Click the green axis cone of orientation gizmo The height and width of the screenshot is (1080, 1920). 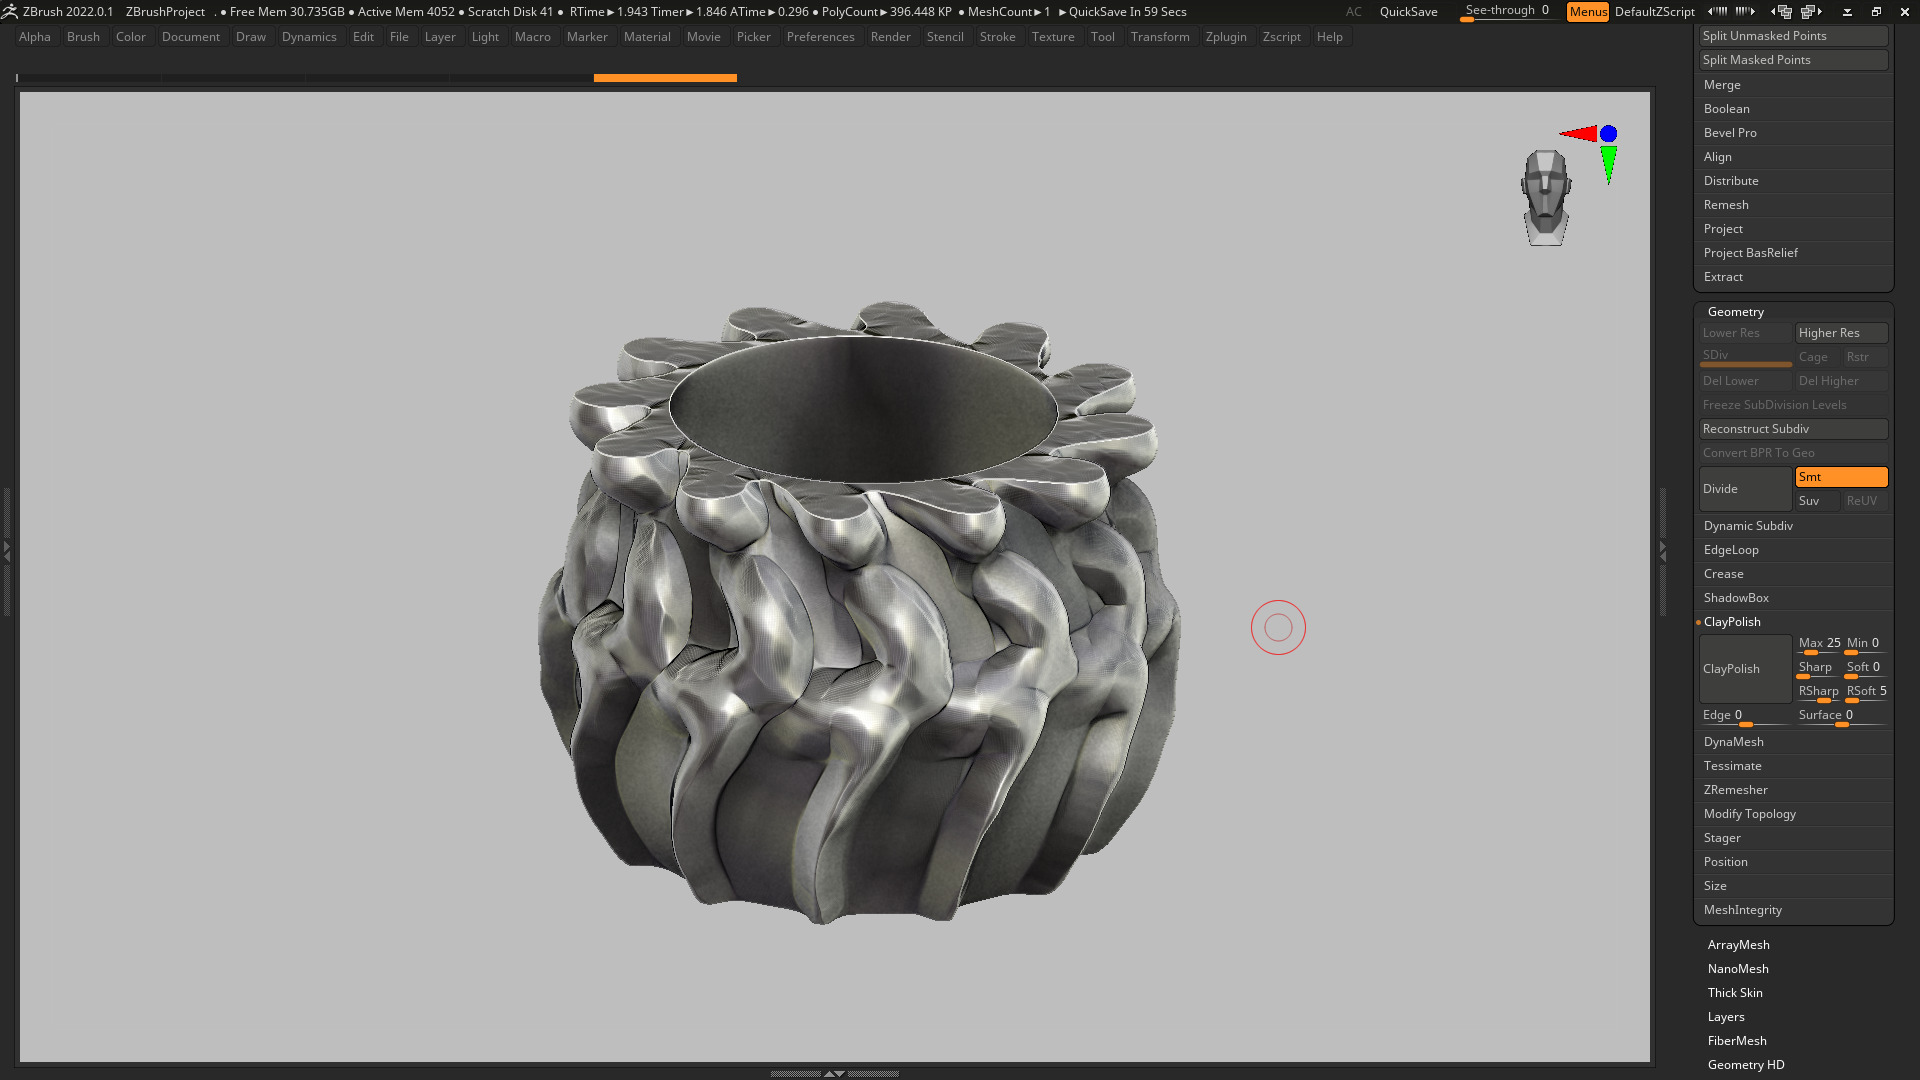pyautogui.click(x=1608, y=164)
